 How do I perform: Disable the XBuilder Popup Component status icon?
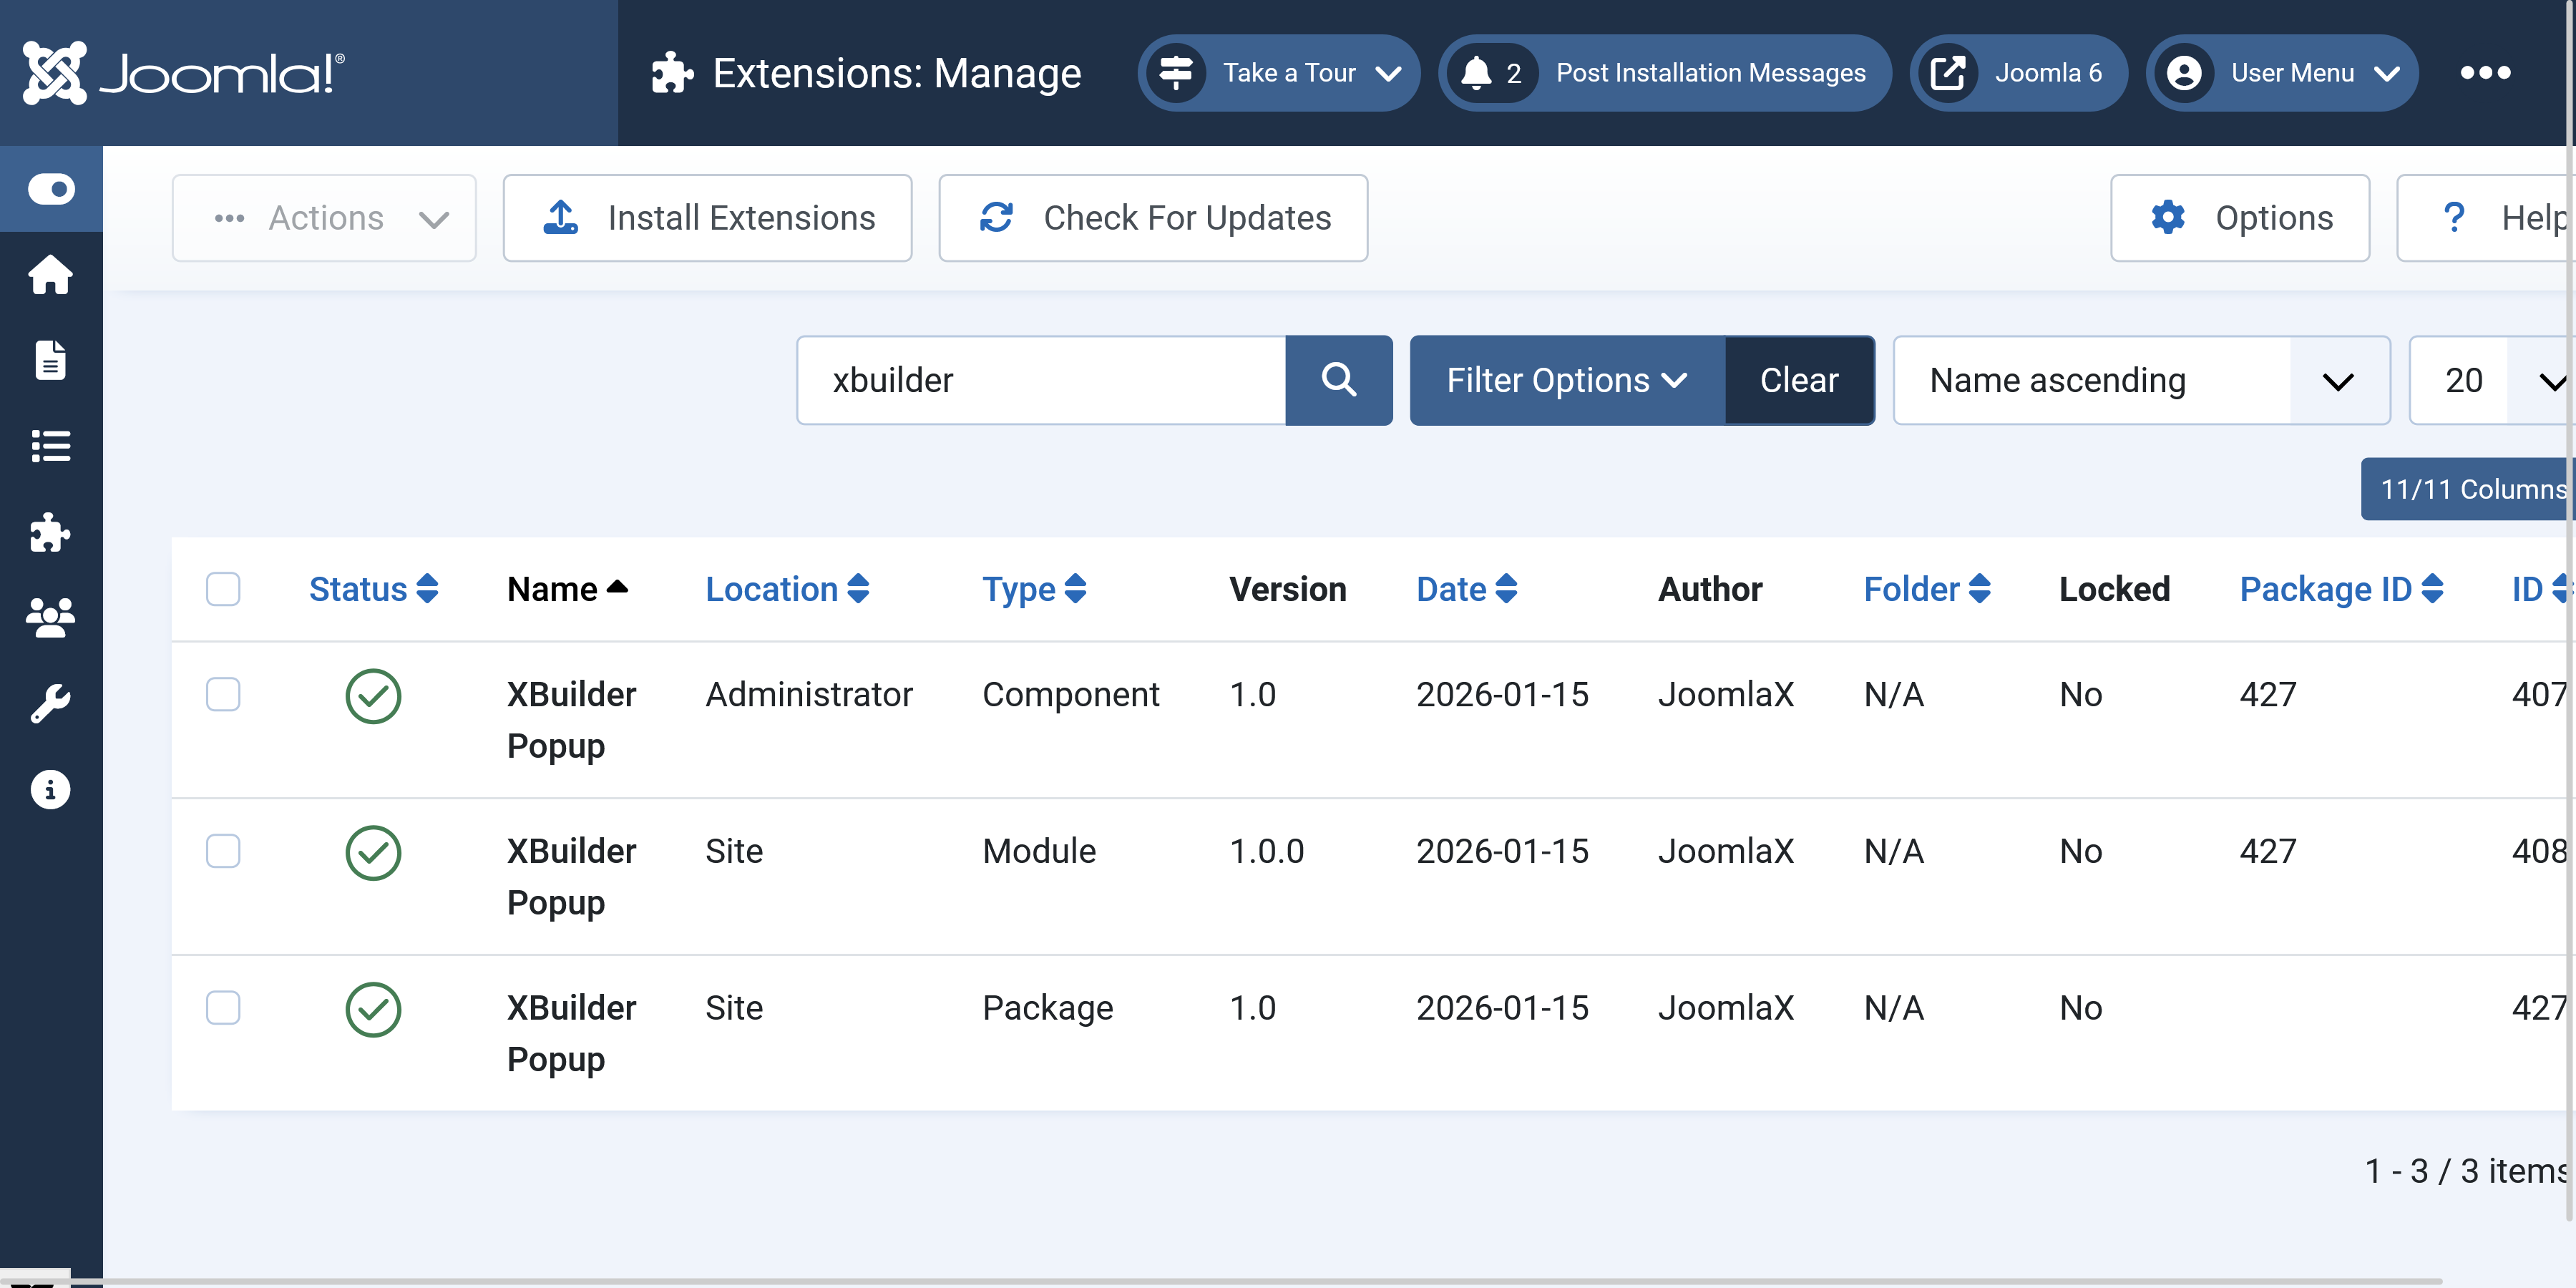click(373, 696)
